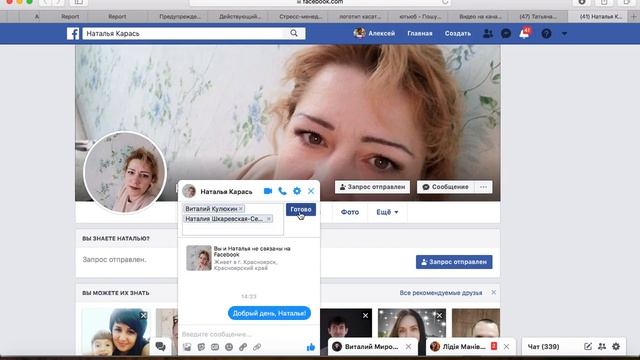Screen dimensions: 640x360
Task: Open the Фото profile tab
Action: point(350,212)
